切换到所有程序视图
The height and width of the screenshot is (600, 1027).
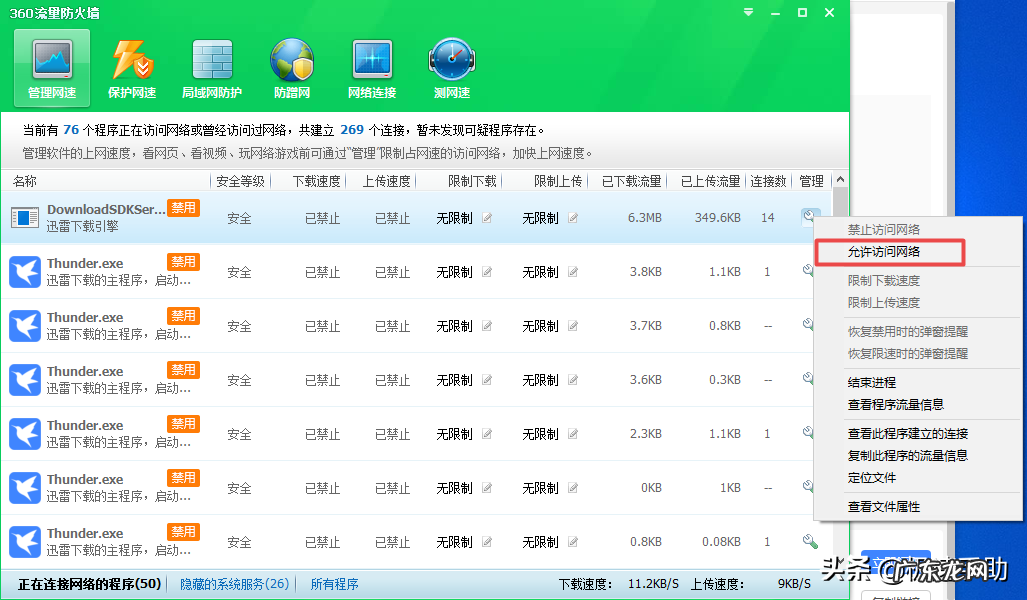(x=334, y=583)
